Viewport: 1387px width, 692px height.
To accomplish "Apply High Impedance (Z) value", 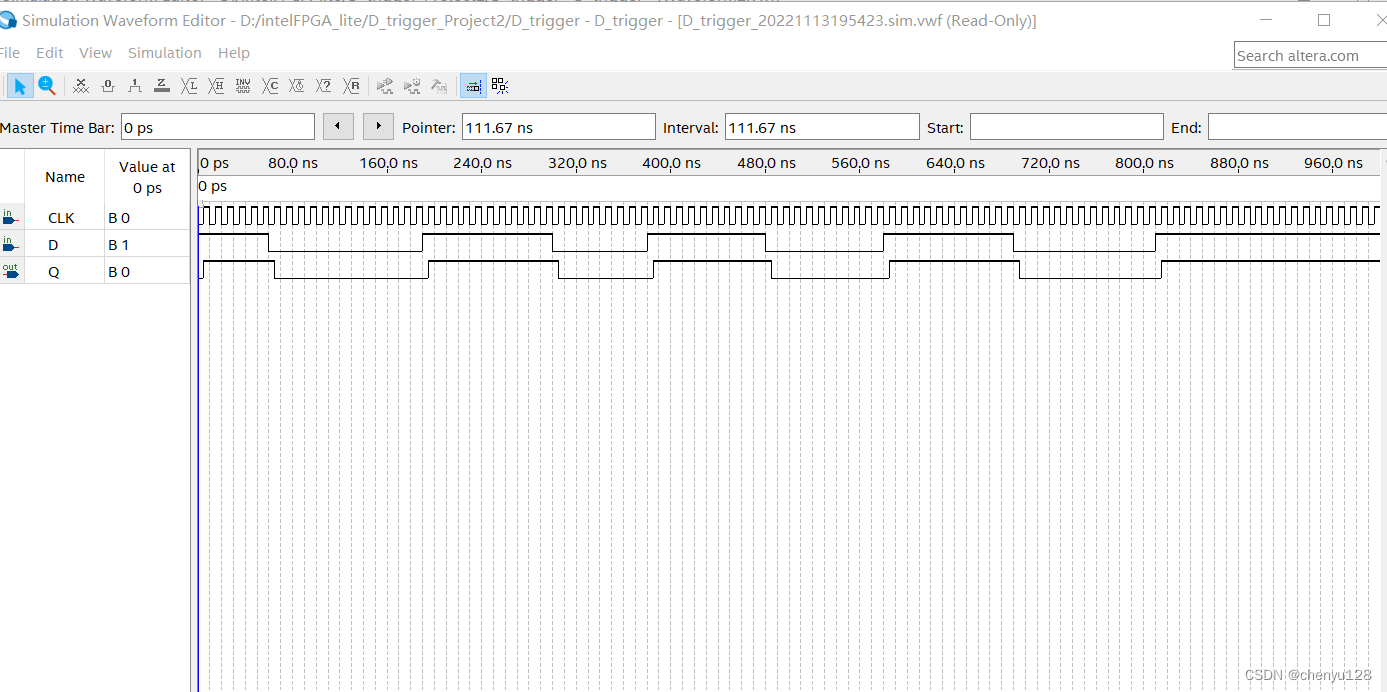I will click(x=162, y=86).
